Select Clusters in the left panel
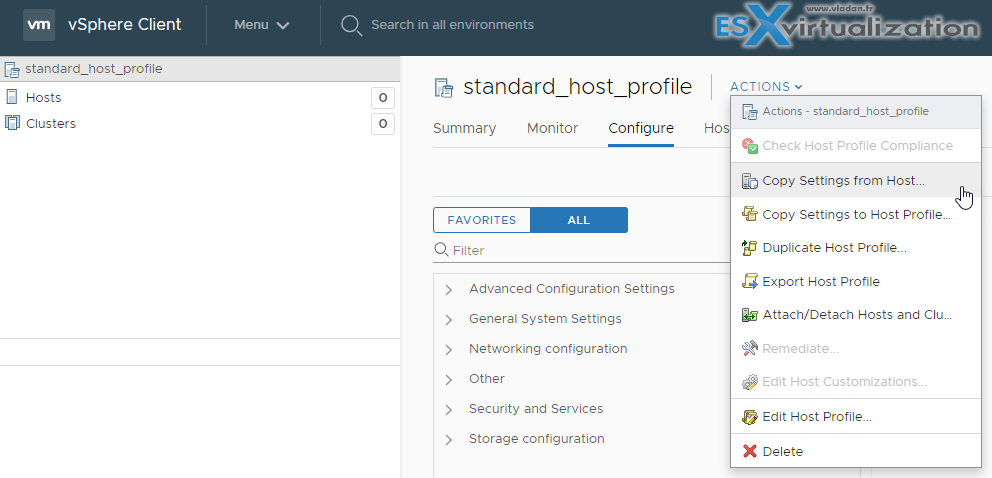The height and width of the screenshot is (478, 992). 51,123
